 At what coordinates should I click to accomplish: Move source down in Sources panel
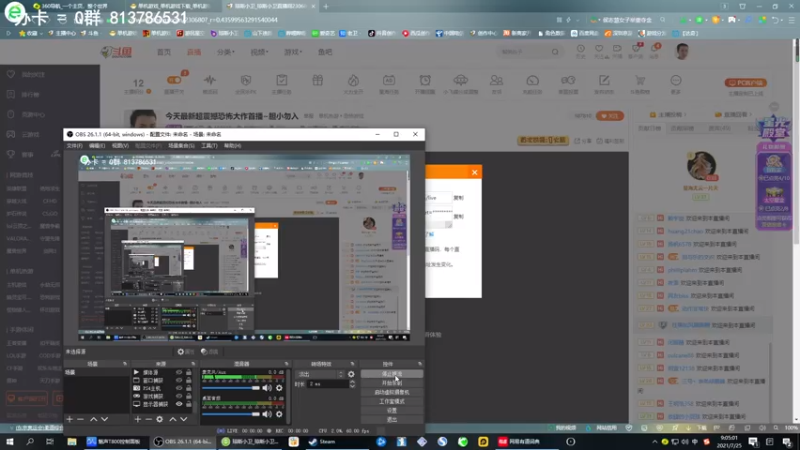pos(184,419)
